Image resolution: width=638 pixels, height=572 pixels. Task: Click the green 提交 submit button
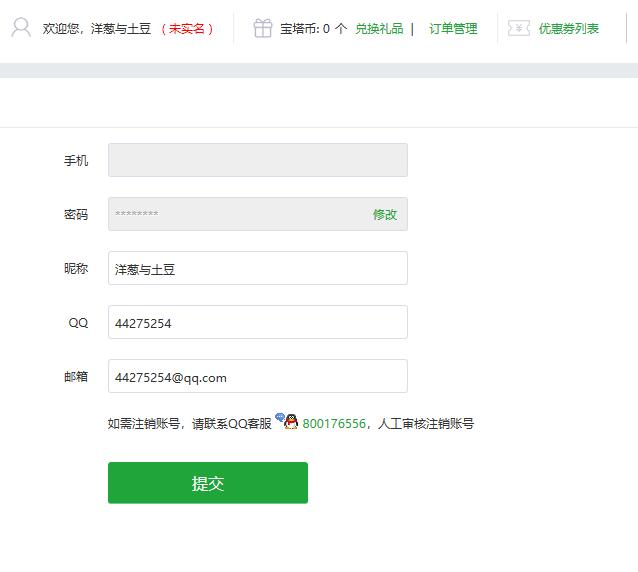(x=208, y=483)
